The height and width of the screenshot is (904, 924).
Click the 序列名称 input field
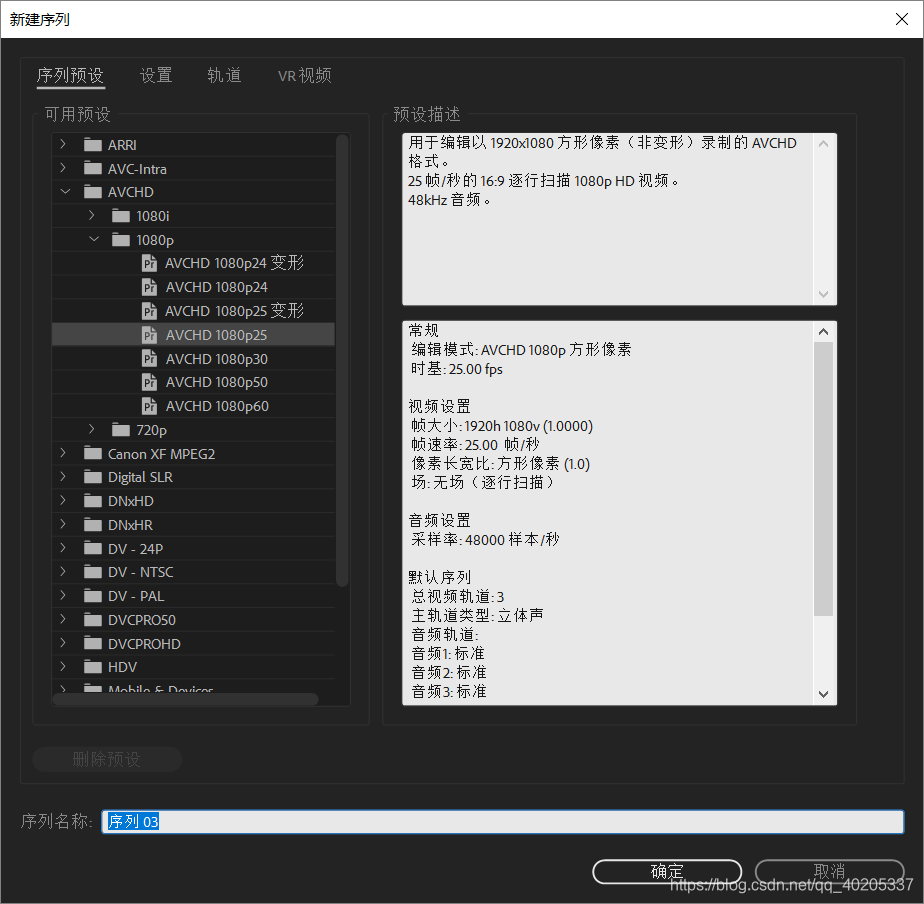(x=503, y=821)
